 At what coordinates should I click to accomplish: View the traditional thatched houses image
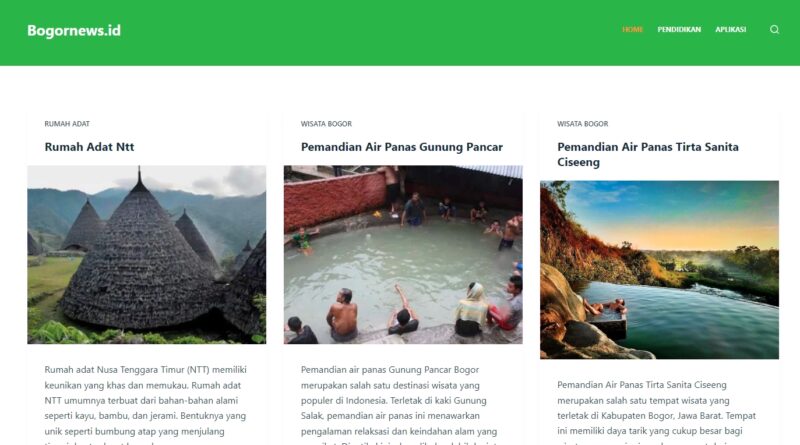pos(147,254)
